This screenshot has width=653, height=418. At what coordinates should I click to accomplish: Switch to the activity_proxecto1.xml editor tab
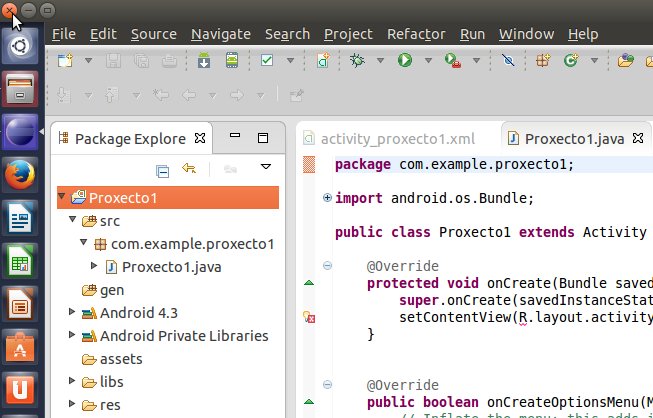[390, 139]
